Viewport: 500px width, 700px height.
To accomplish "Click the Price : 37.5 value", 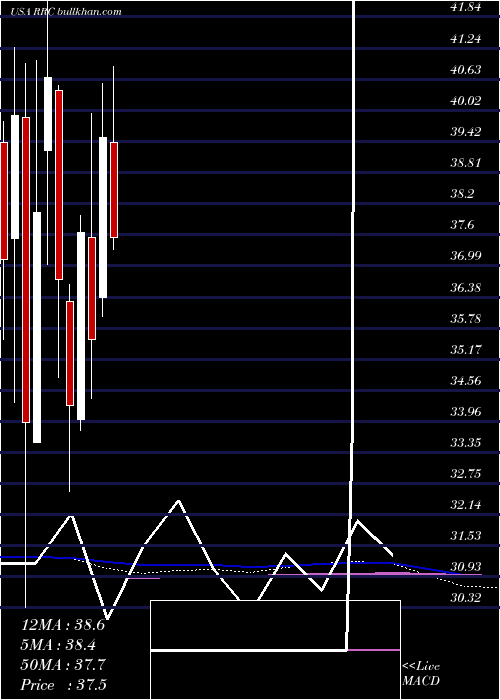I will 63,685.
